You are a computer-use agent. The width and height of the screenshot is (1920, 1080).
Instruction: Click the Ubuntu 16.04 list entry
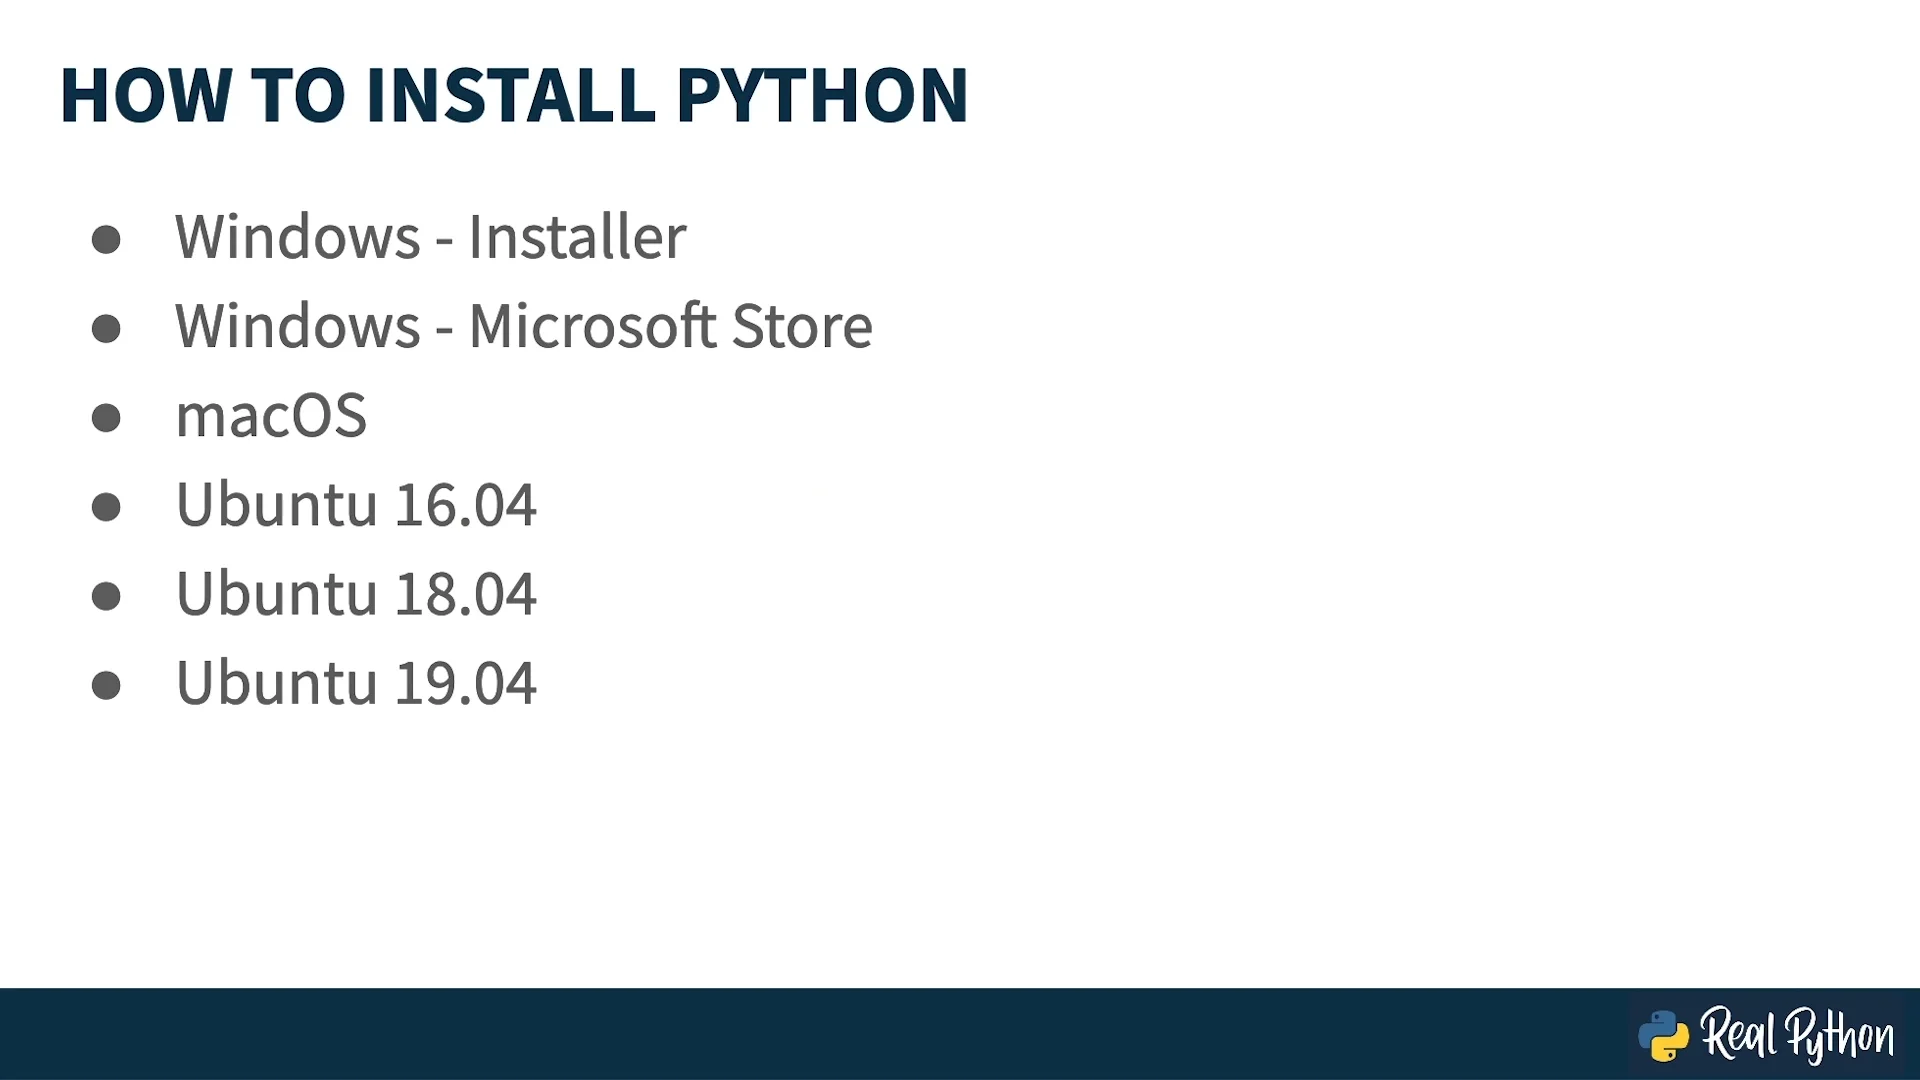click(x=356, y=504)
